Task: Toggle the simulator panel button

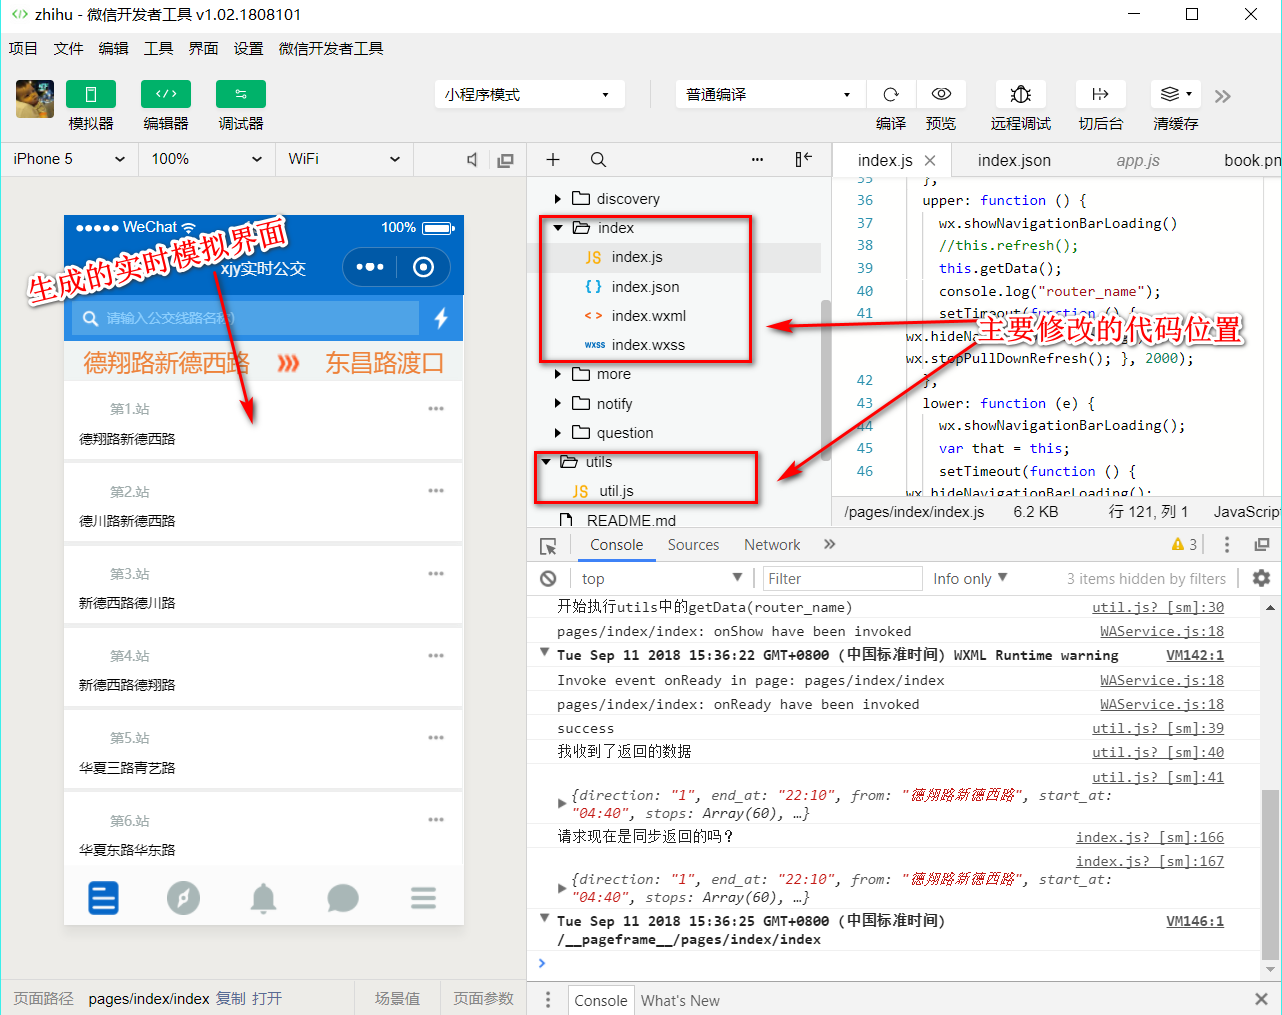Action: click(91, 94)
